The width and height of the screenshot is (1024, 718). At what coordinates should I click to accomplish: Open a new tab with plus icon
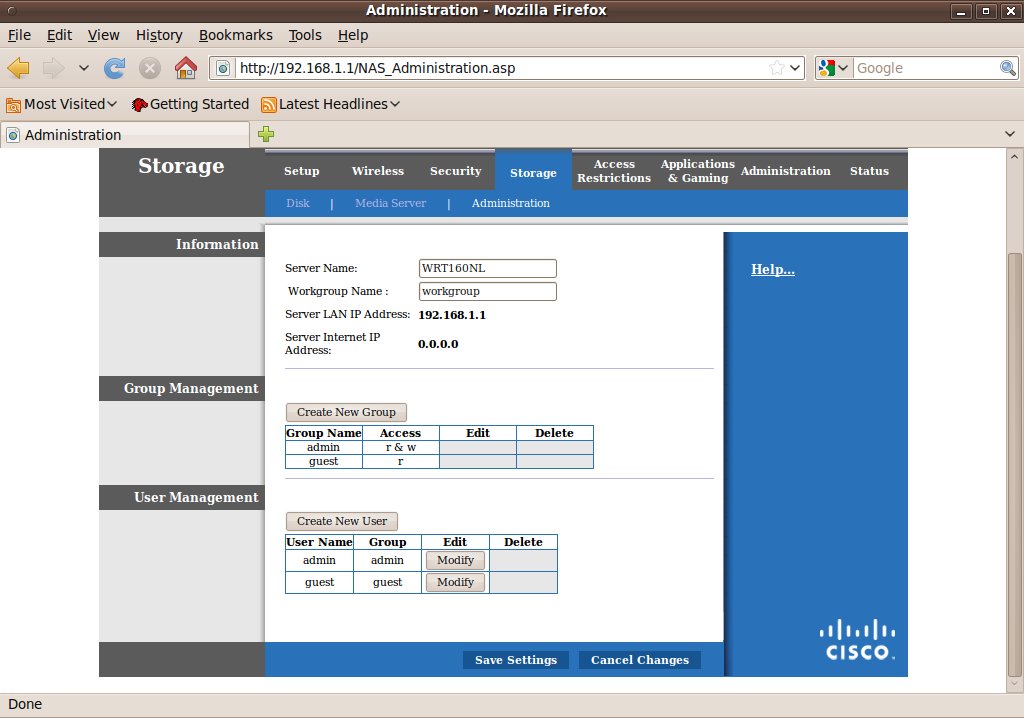[x=266, y=134]
